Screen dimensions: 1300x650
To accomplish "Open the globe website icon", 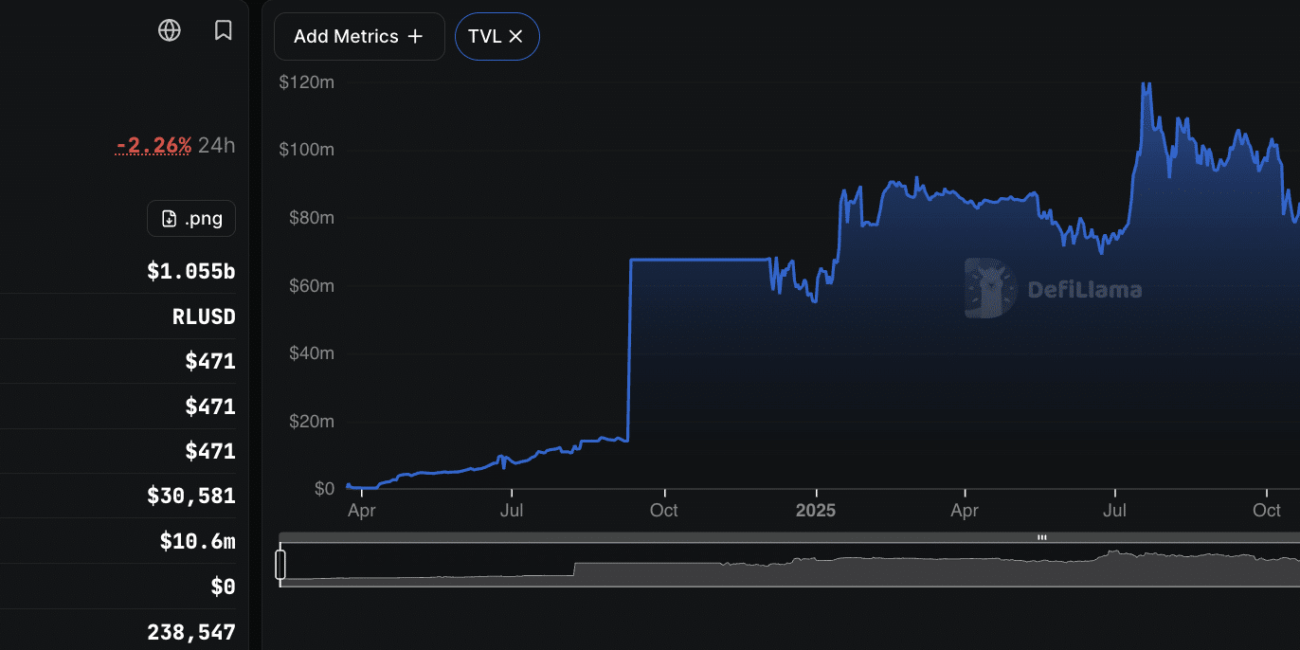I will point(170,31).
